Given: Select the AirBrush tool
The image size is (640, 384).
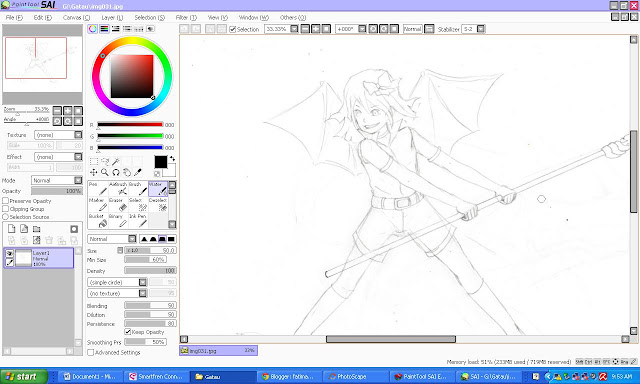Looking at the screenshot, I should [118, 189].
